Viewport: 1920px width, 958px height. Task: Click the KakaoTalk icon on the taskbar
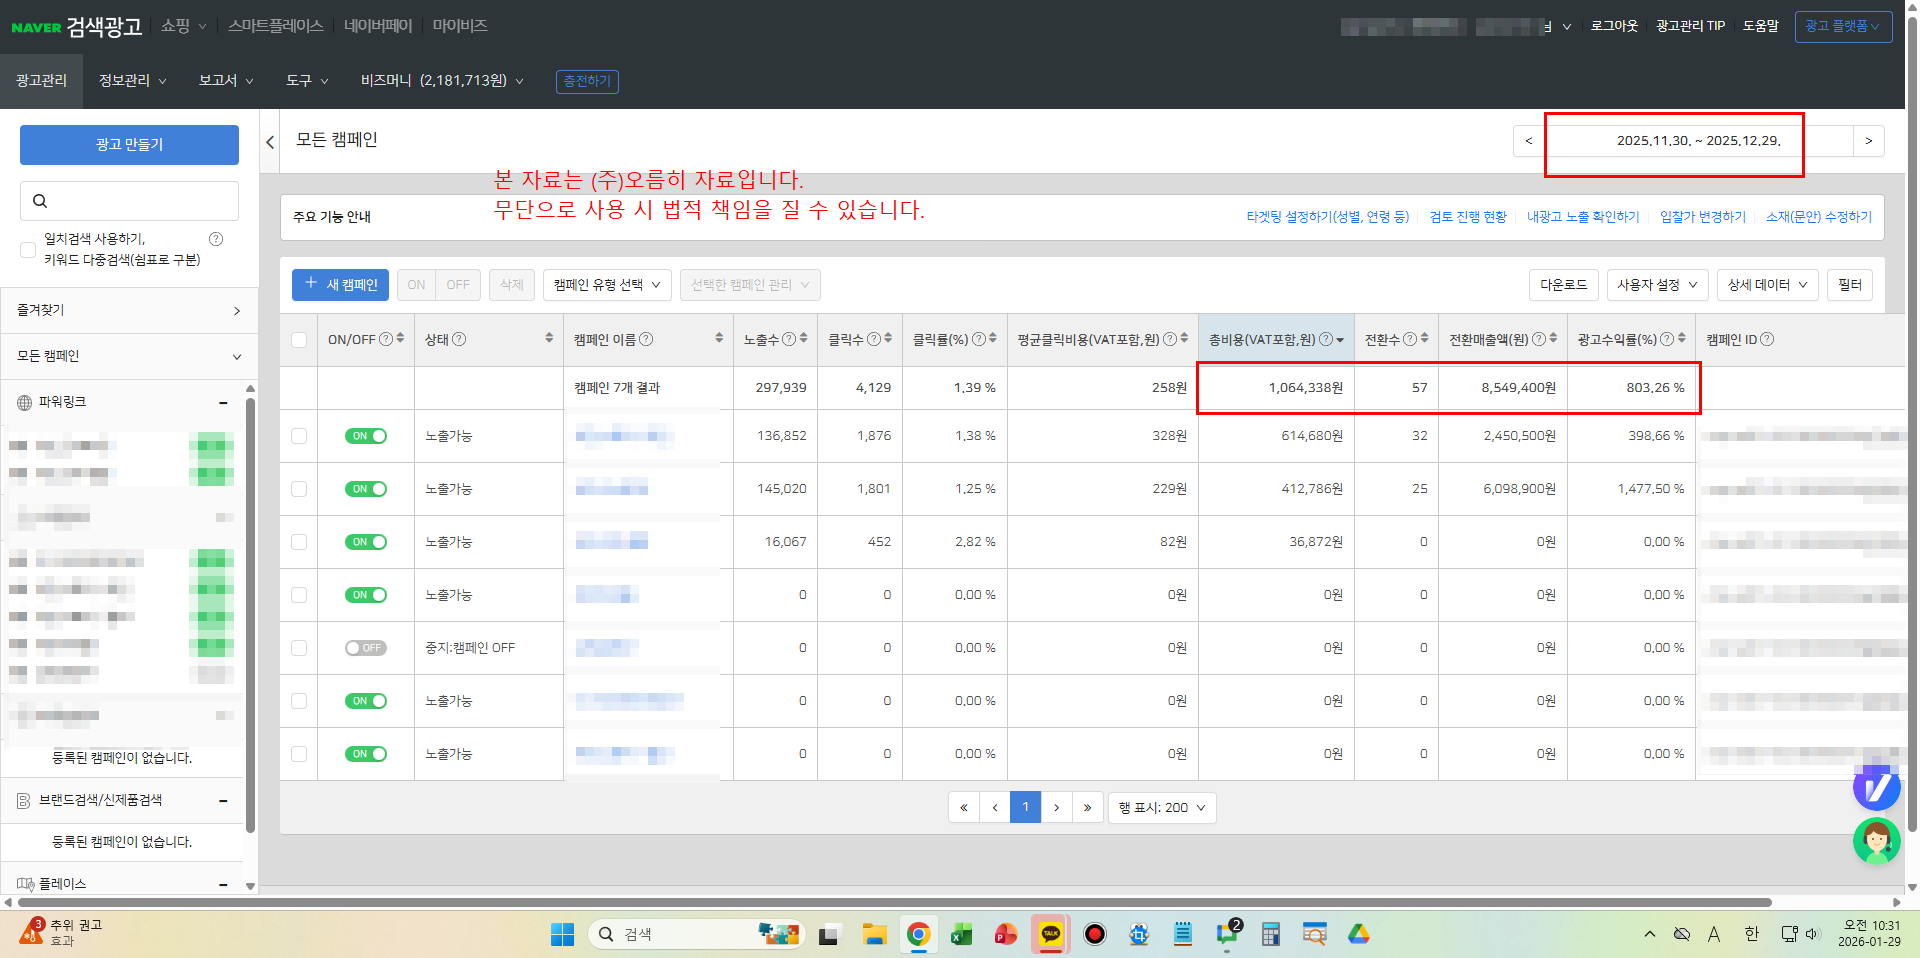tap(1050, 934)
